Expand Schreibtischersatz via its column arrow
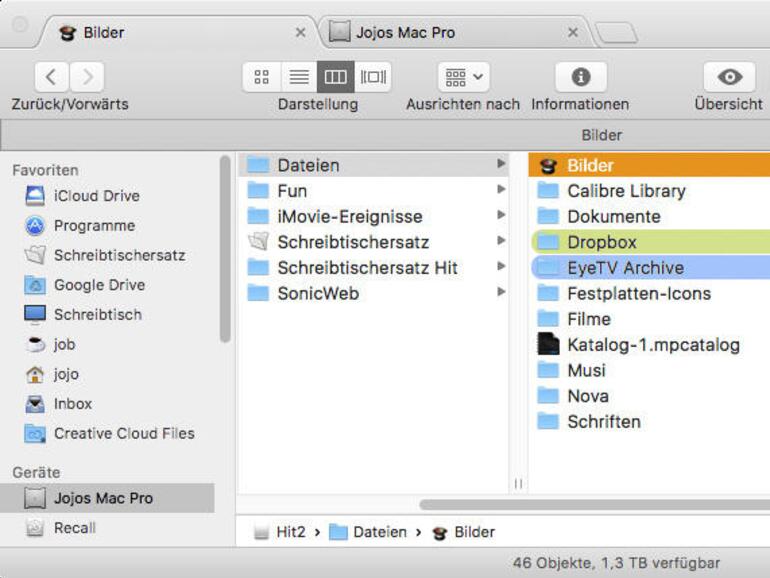The width and height of the screenshot is (770, 578). pyautogui.click(x=501, y=240)
